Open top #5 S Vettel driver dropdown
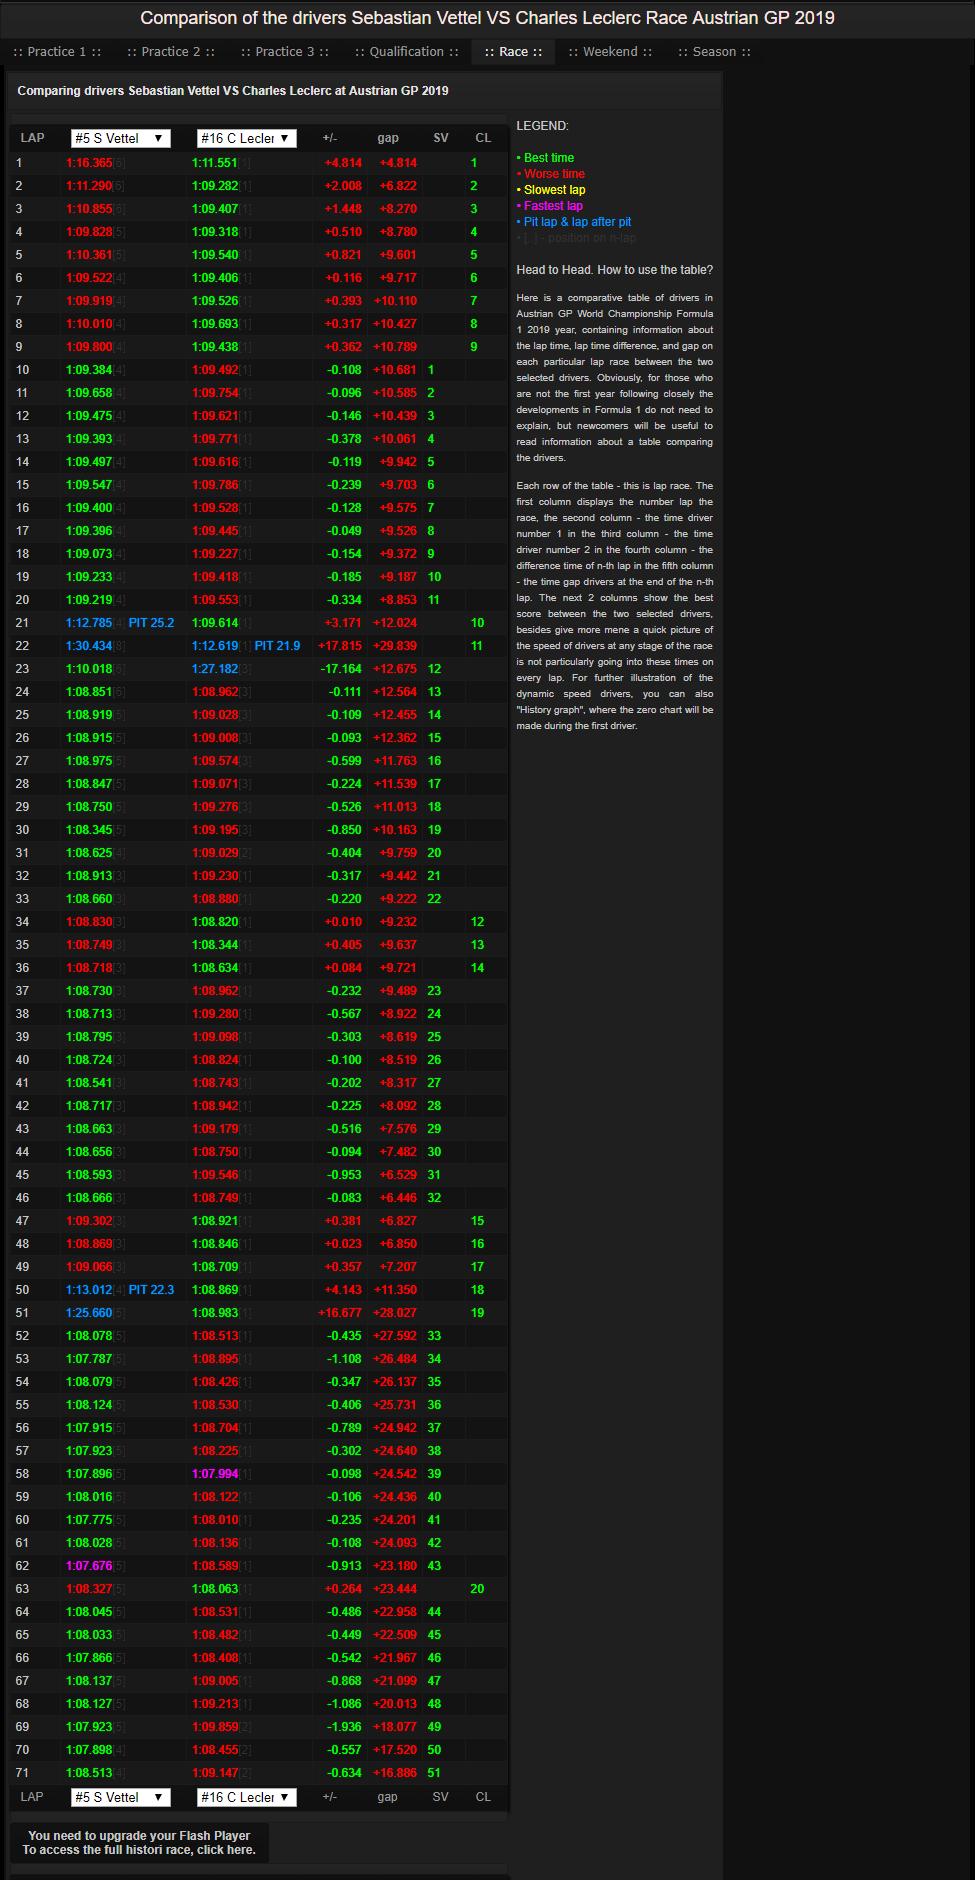The image size is (975, 1880). [x=121, y=138]
